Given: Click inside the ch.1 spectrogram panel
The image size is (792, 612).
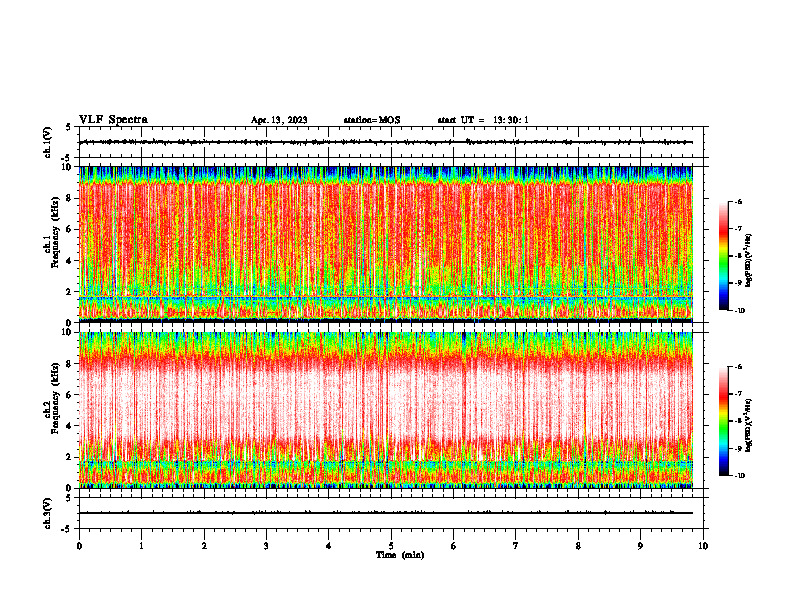Looking at the screenshot, I should click(x=386, y=244).
